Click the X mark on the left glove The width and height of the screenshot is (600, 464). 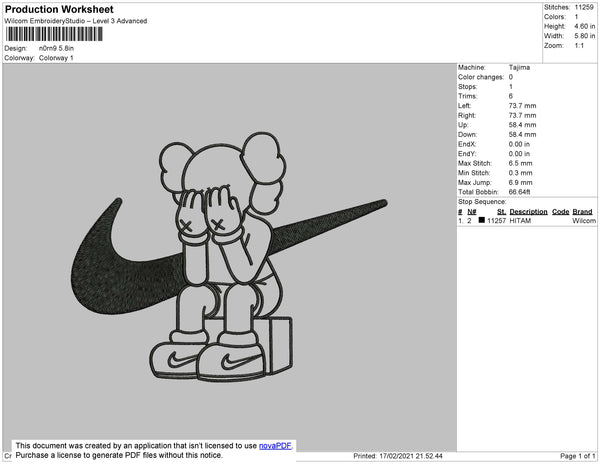(x=186, y=225)
